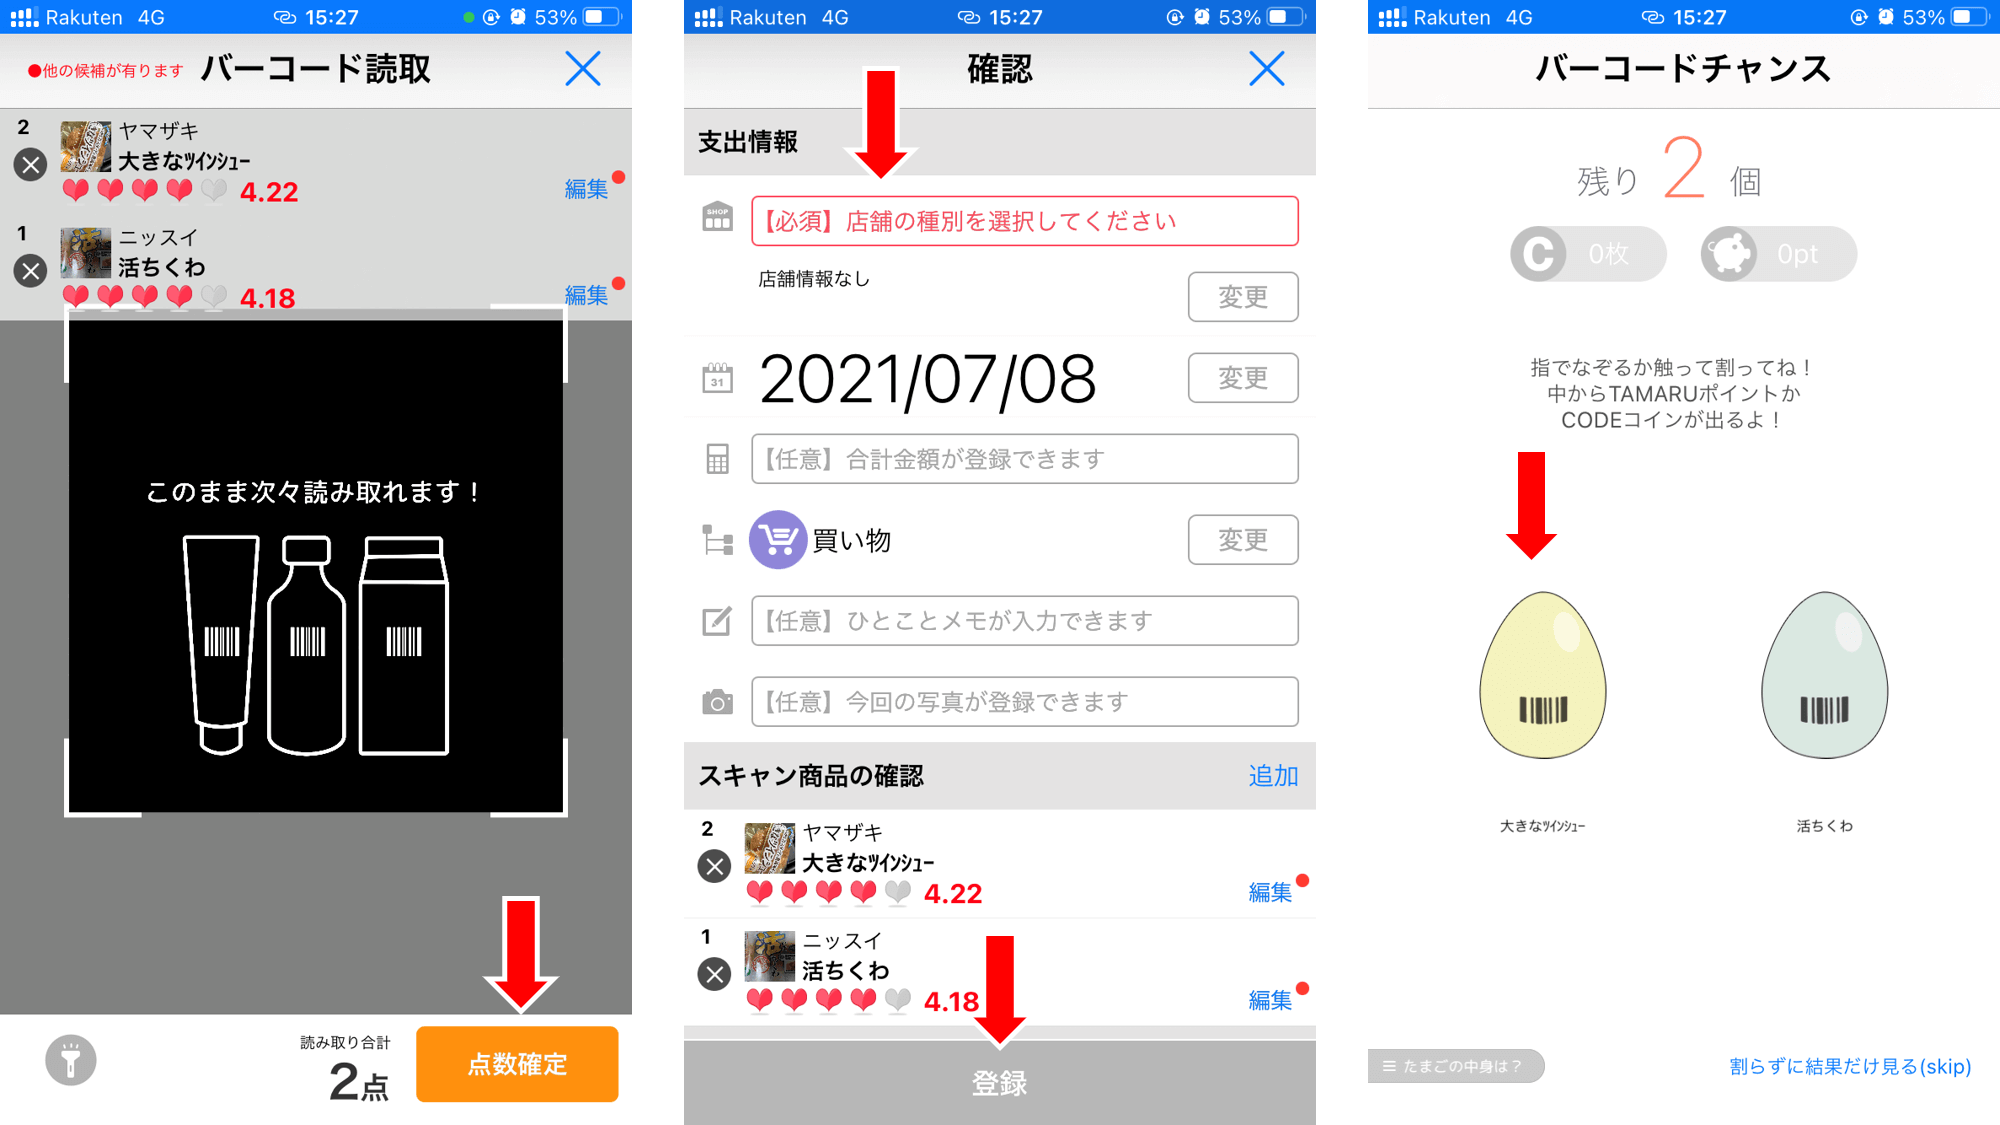Image resolution: width=2000 pixels, height=1125 pixels.
Task: Click X to remove ニッスイ item
Action: [30, 272]
